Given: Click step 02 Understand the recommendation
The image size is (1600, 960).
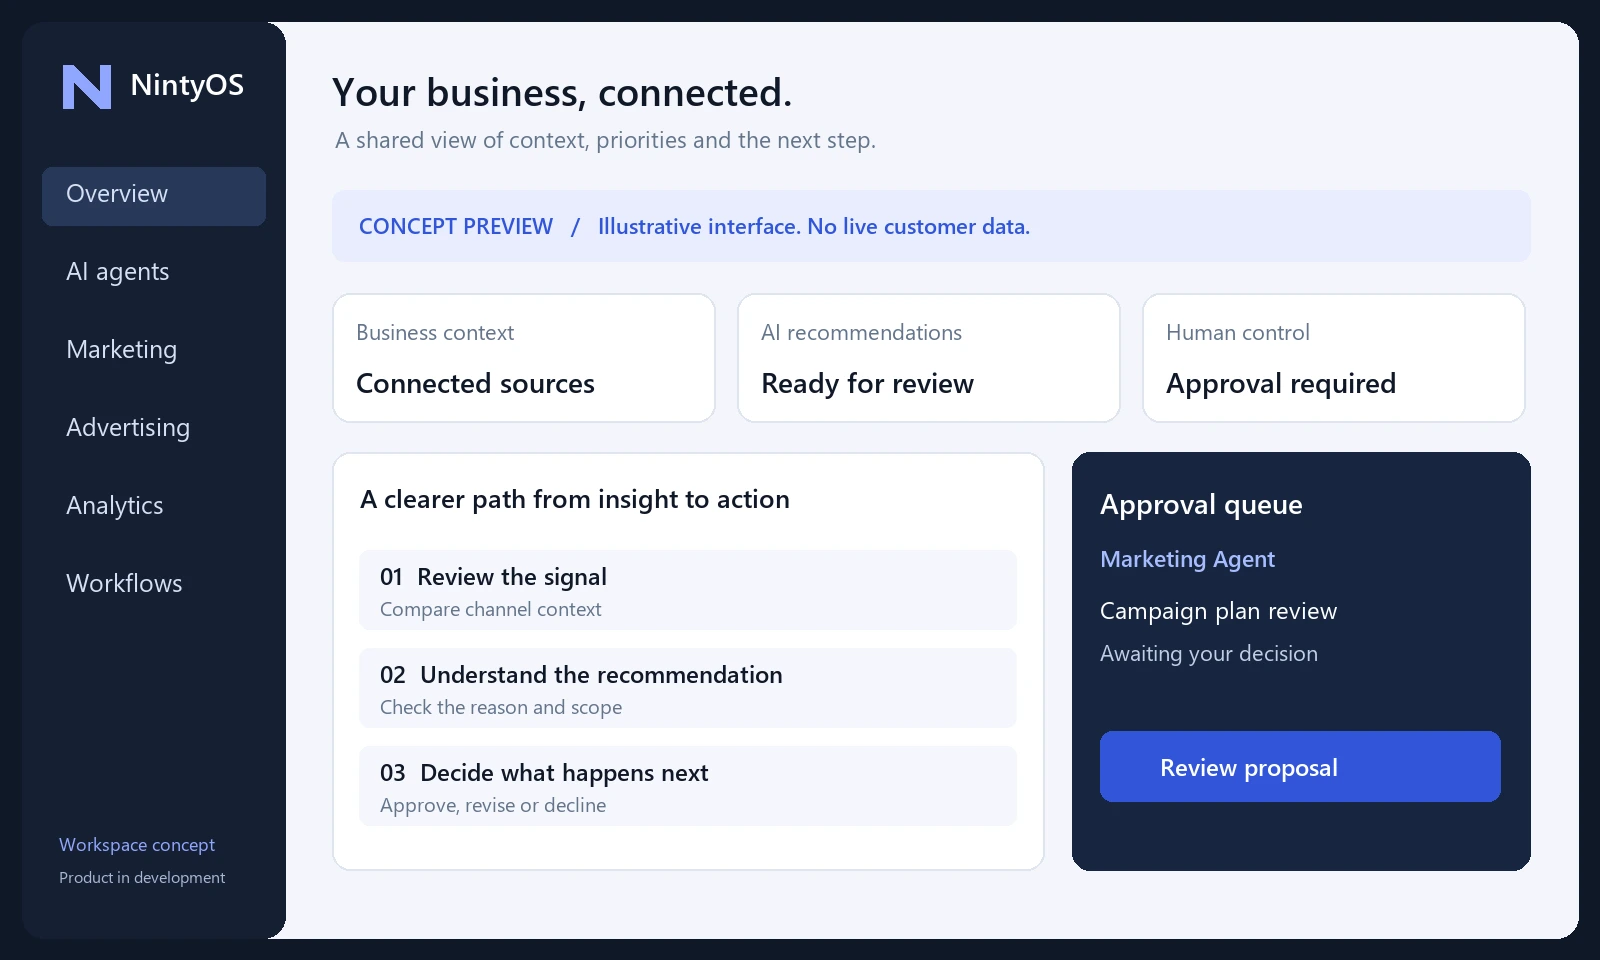Looking at the screenshot, I should click(x=688, y=688).
